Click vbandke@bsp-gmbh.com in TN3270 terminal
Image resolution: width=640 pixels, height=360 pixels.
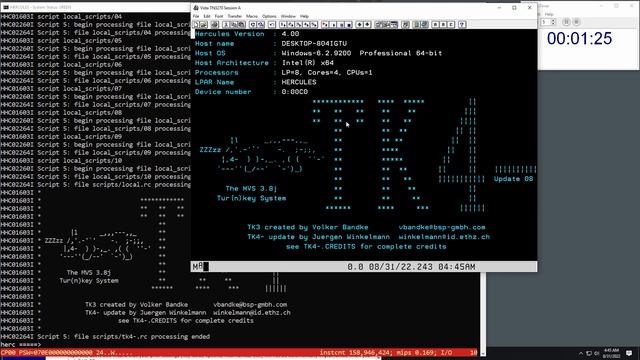click(x=442, y=227)
